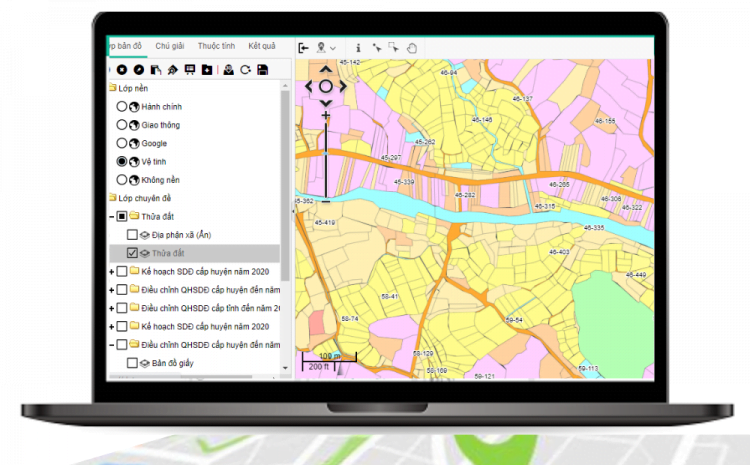Open the Thuộc tính tab
750x465 pixels.
(x=215, y=46)
